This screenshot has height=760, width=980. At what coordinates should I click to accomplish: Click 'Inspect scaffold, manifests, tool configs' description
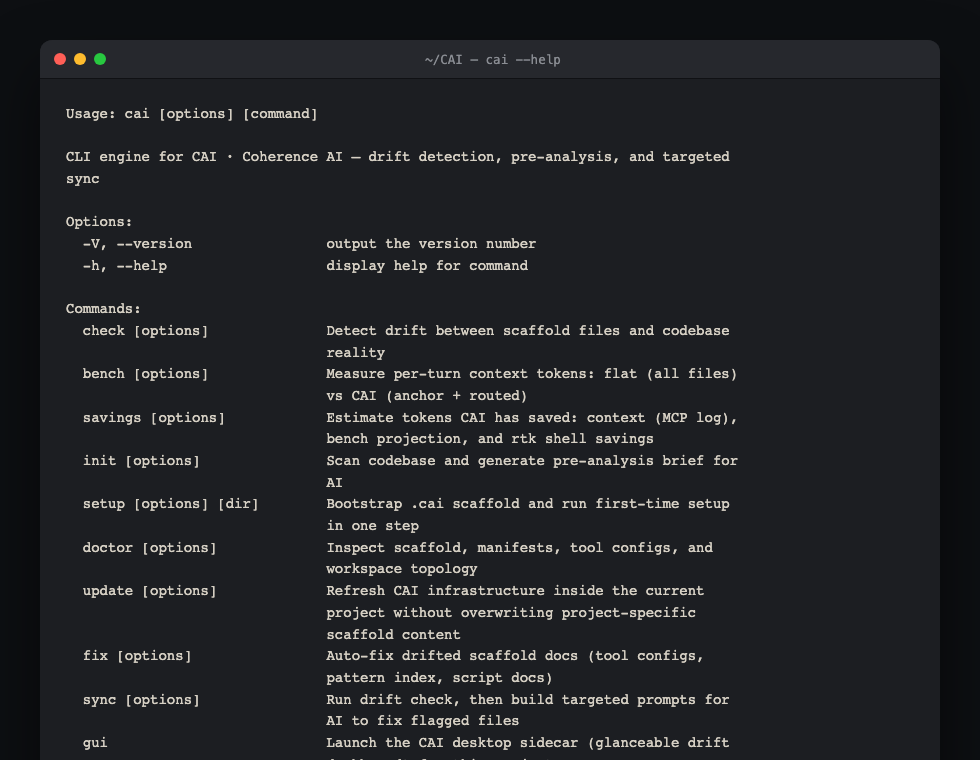[519, 548]
